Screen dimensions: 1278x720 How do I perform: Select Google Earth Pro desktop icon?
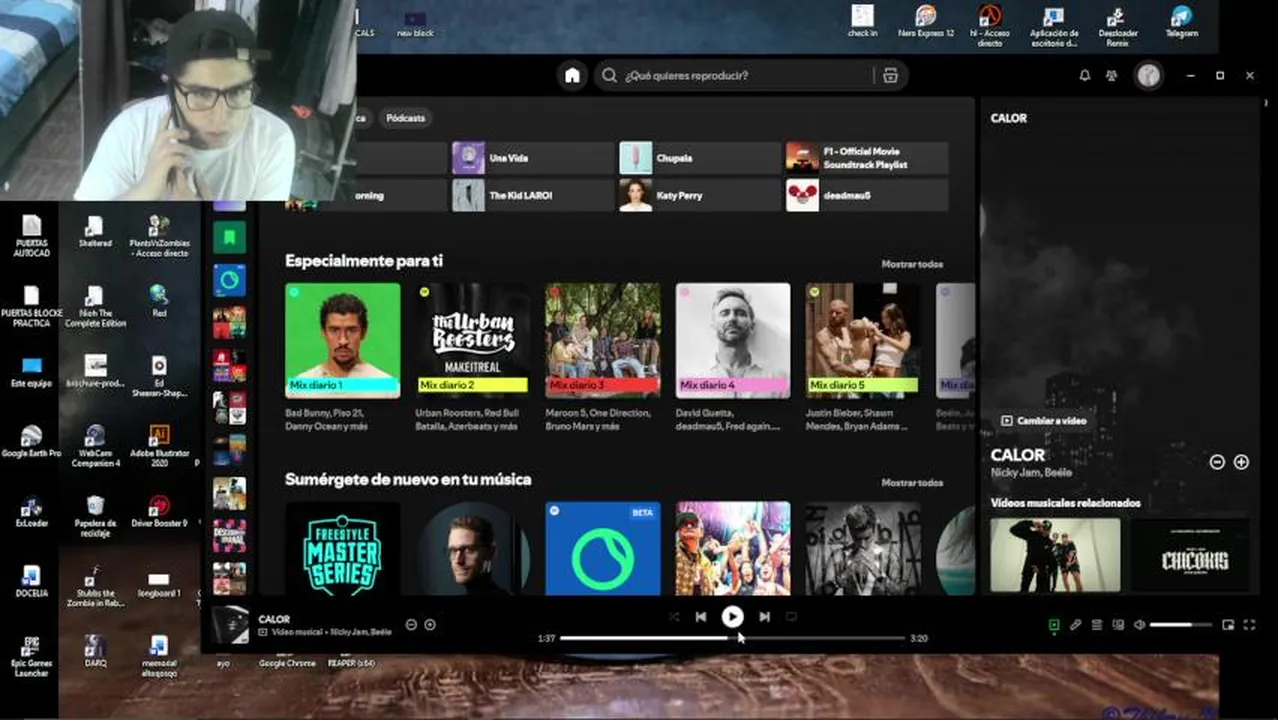(31, 441)
